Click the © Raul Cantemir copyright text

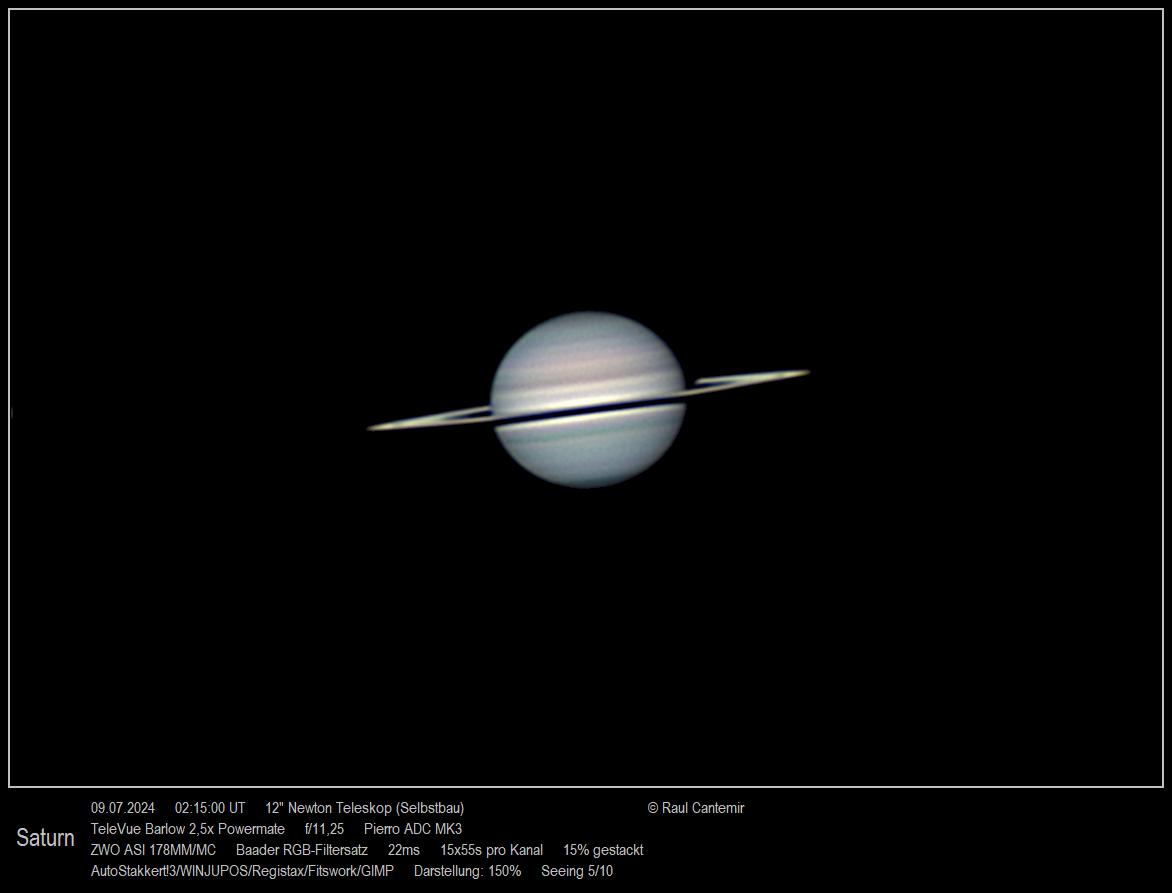696,808
